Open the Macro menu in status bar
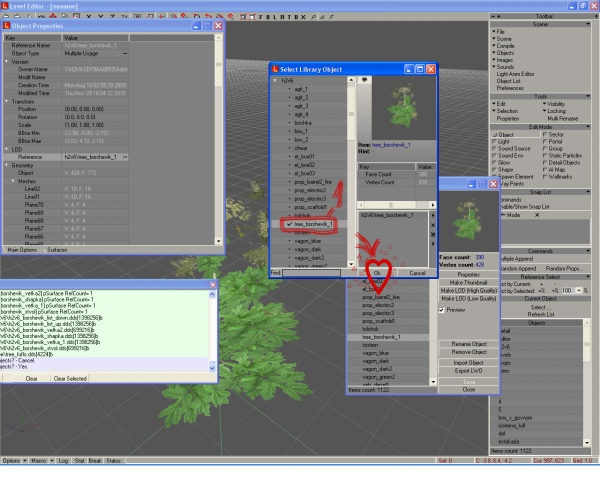Screen dimensions: 600x480 click(37, 461)
